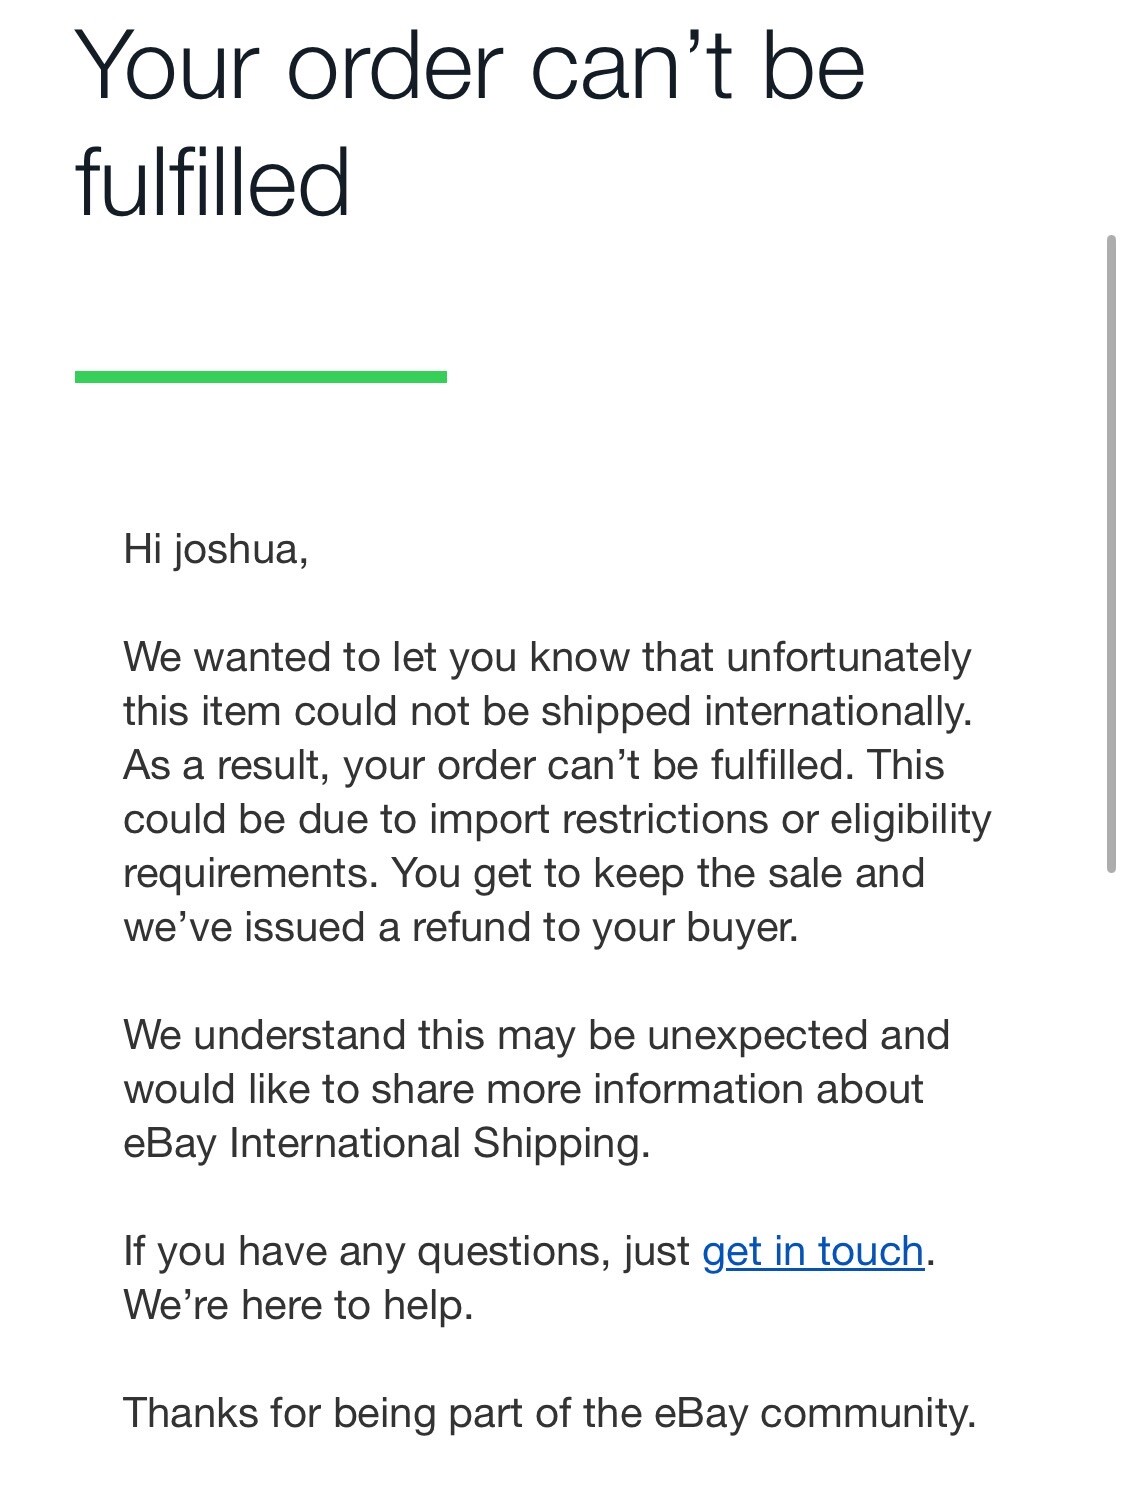The height and width of the screenshot is (1487, 1125).
Task: Click the word "requirements." in the first paragraph
Action: tap(250, 874)
